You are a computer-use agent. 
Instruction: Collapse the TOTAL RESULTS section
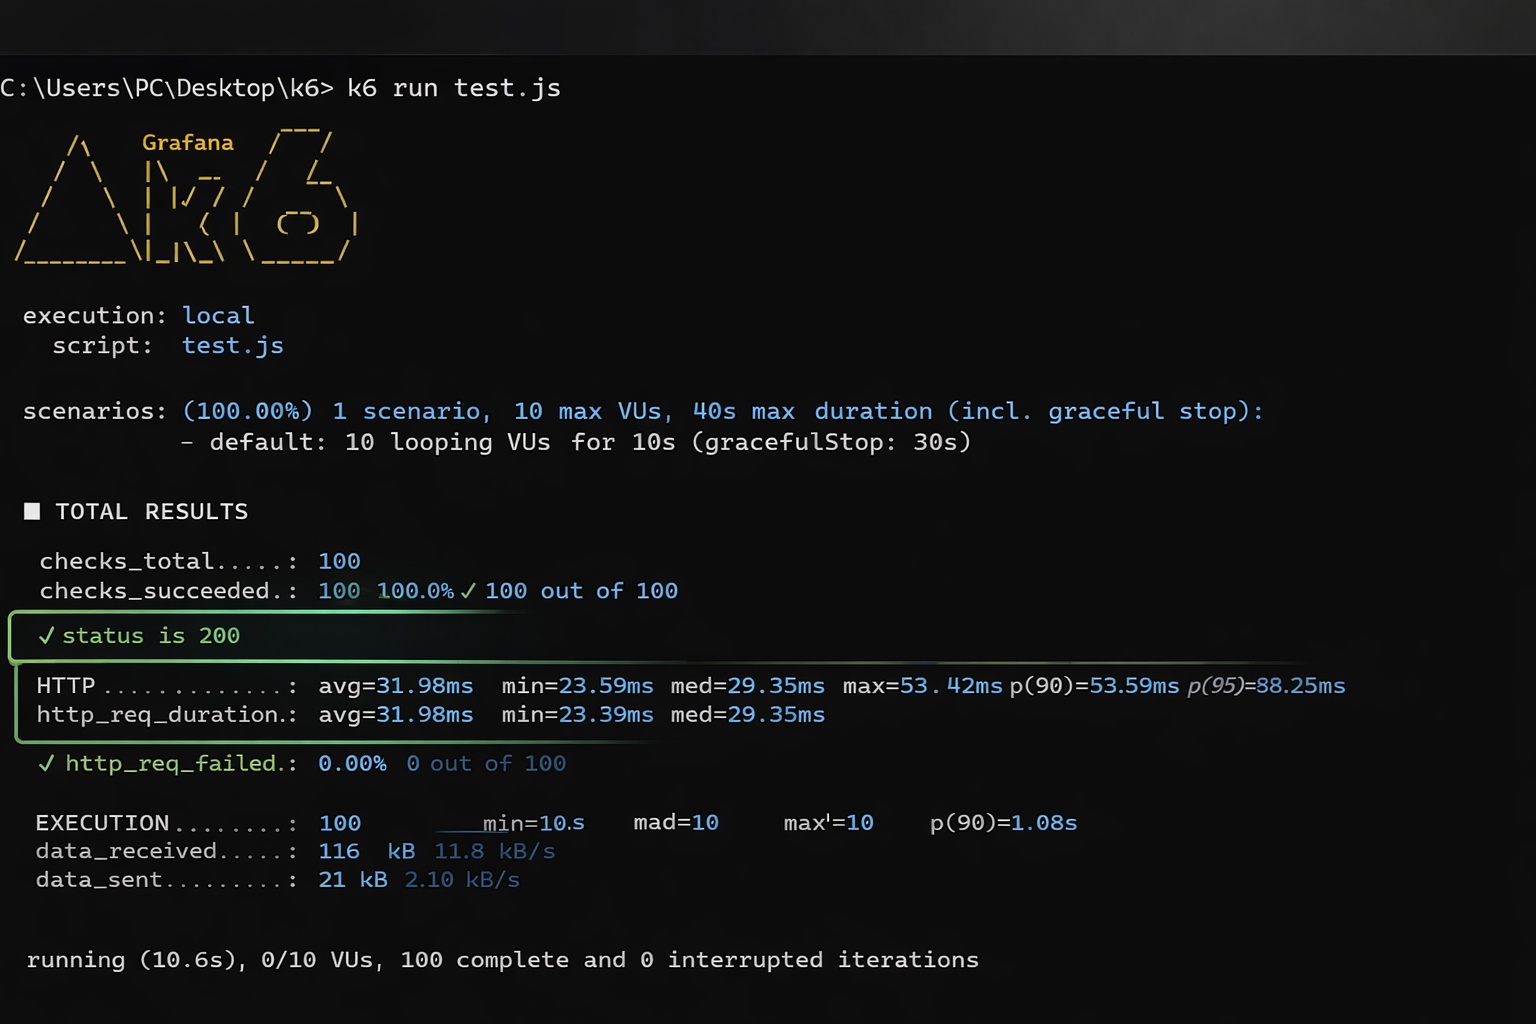[x=151, y=511]
